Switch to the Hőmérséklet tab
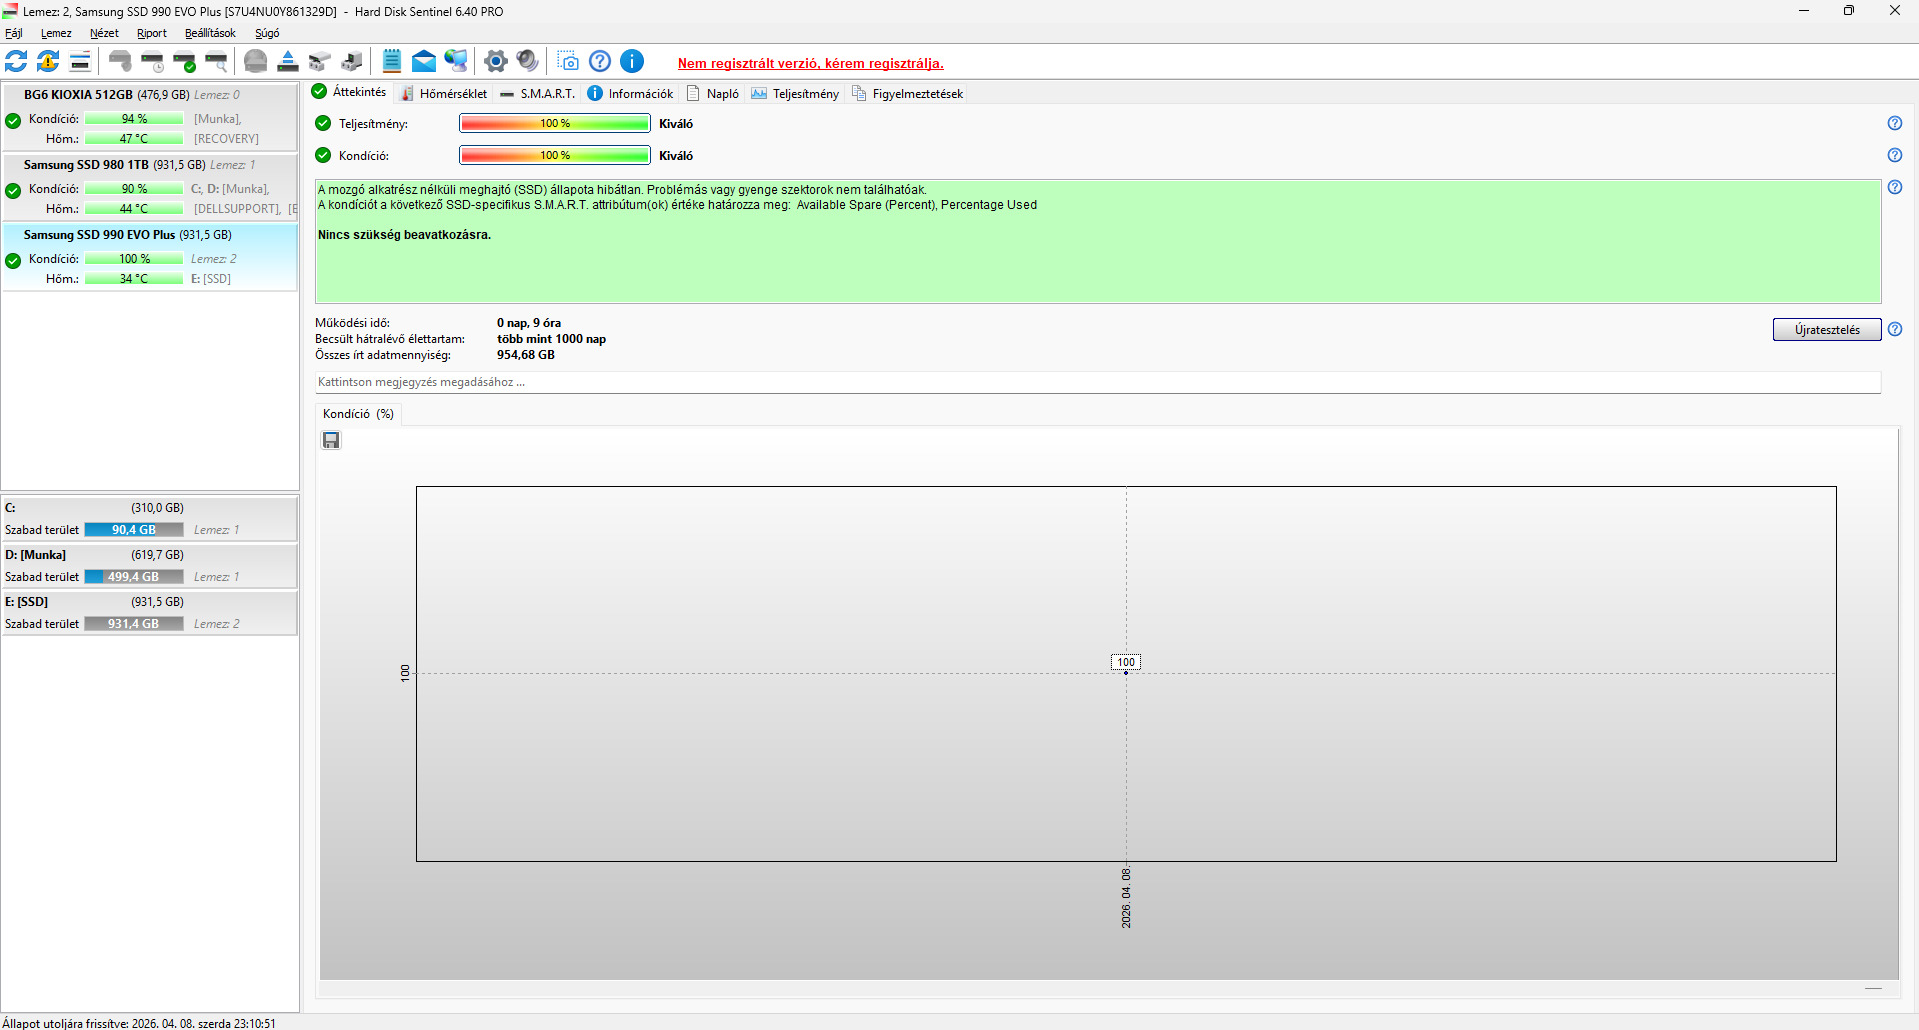Image resolution: width=1919 pixels, height=1030 pixels. coord(444,93)
